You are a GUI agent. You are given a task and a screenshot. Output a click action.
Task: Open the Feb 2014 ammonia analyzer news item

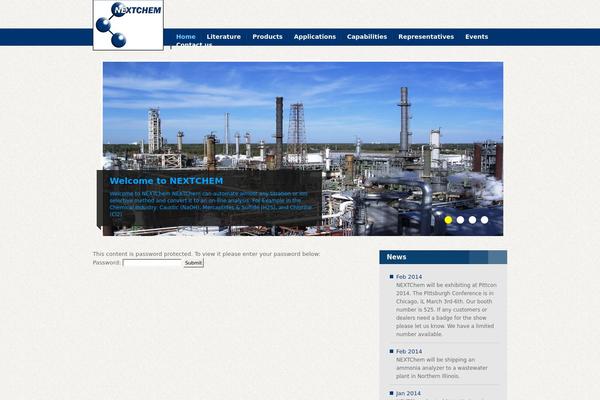(409, 351)
